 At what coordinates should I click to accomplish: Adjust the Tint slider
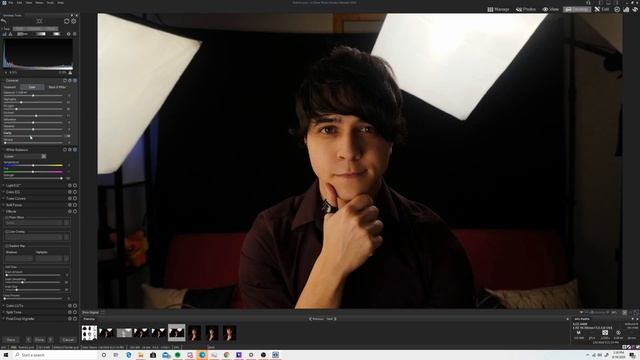click(33, 172)
